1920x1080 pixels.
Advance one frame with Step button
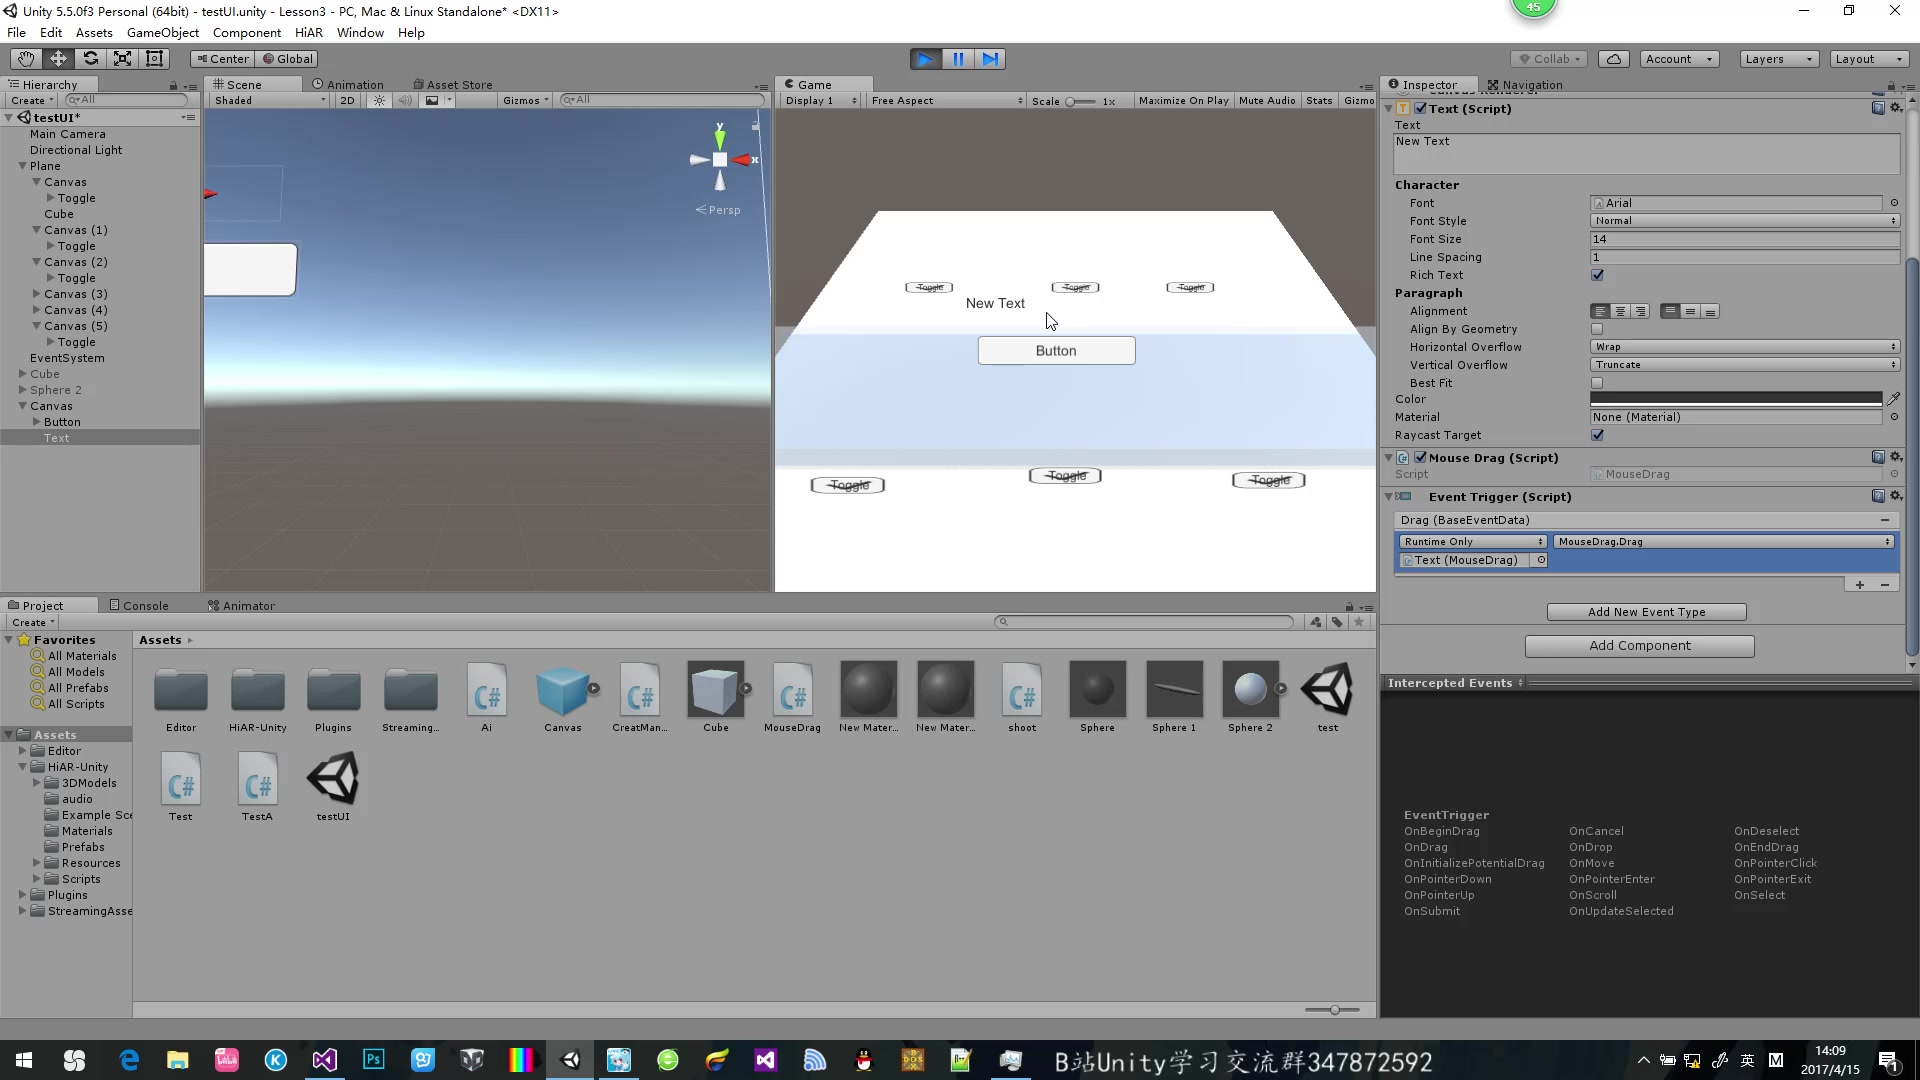click(x=990, y=59)
